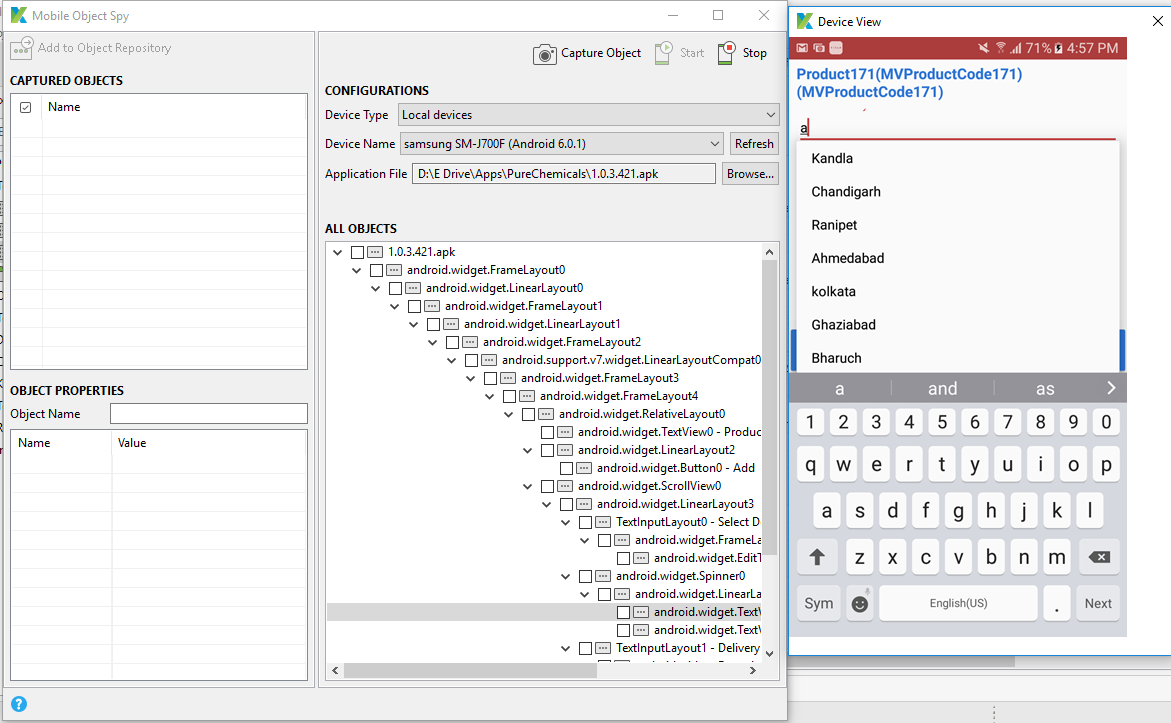This screenshot has height=723, width=1171.
Task: Select Chandigarh from the suggestion list
Action: 845,192
